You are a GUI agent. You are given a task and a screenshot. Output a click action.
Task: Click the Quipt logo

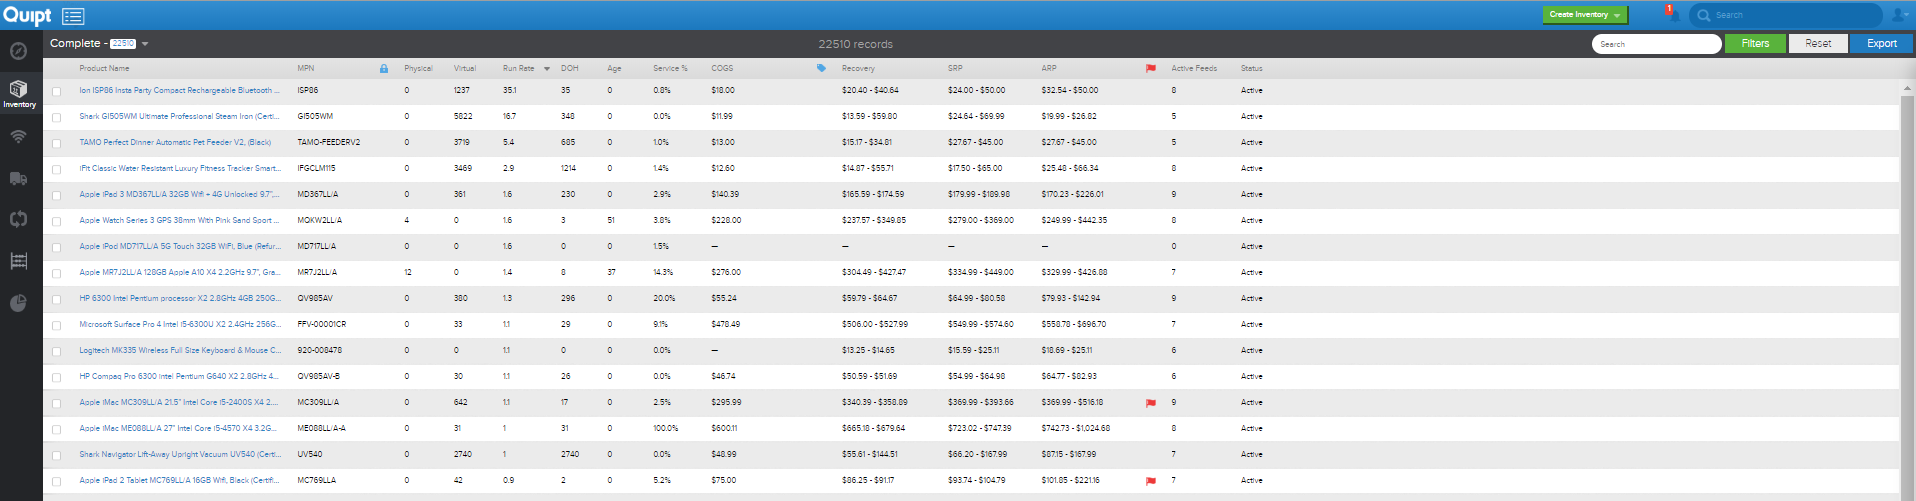27,15
